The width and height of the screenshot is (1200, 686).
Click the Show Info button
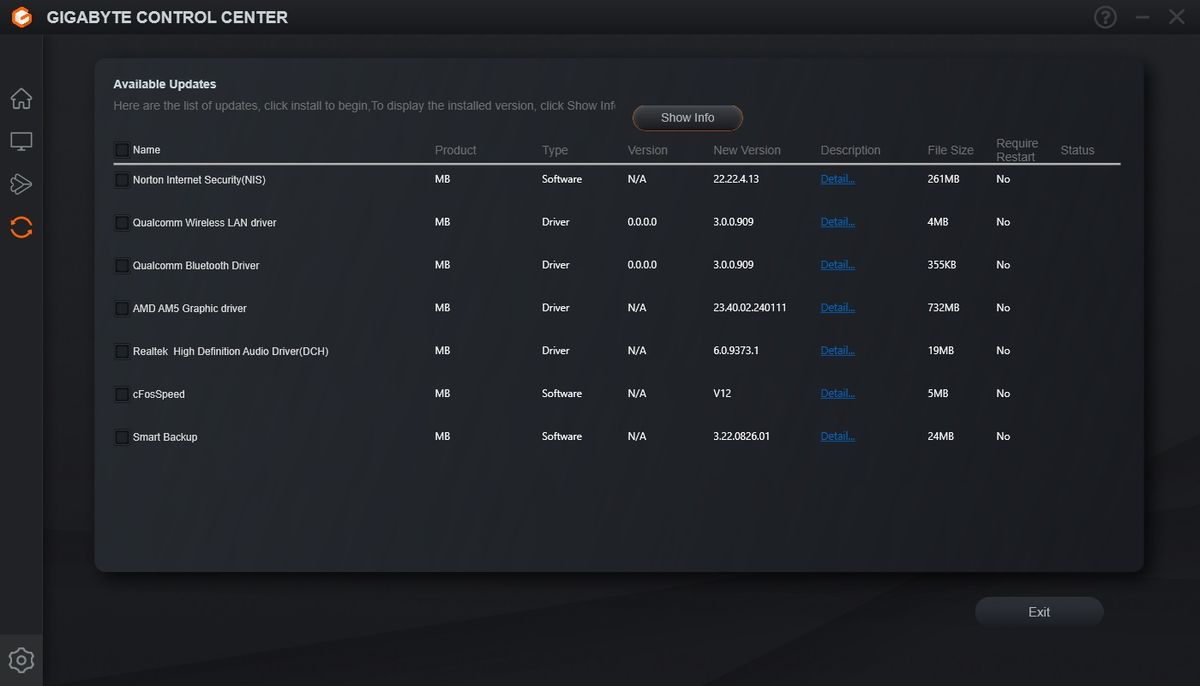[x=688, y=118]
